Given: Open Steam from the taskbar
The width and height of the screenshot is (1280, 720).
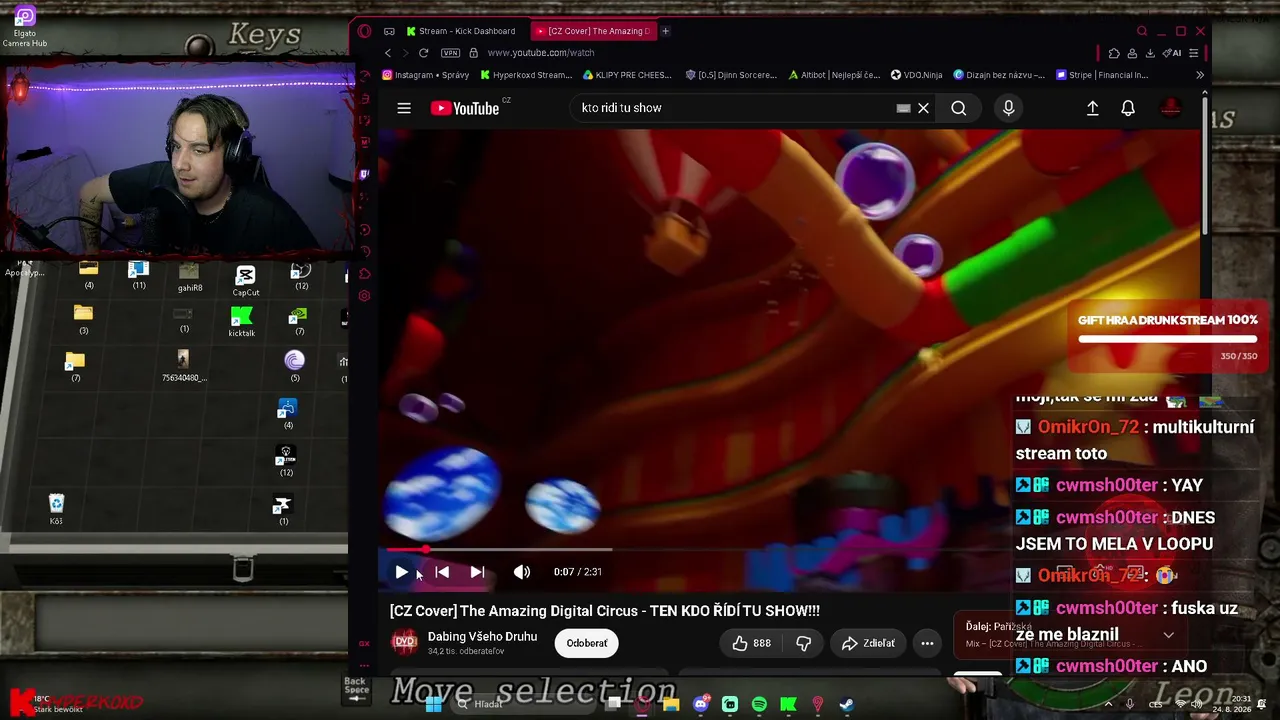Looking at the screenshot, I should coord(846,704).
